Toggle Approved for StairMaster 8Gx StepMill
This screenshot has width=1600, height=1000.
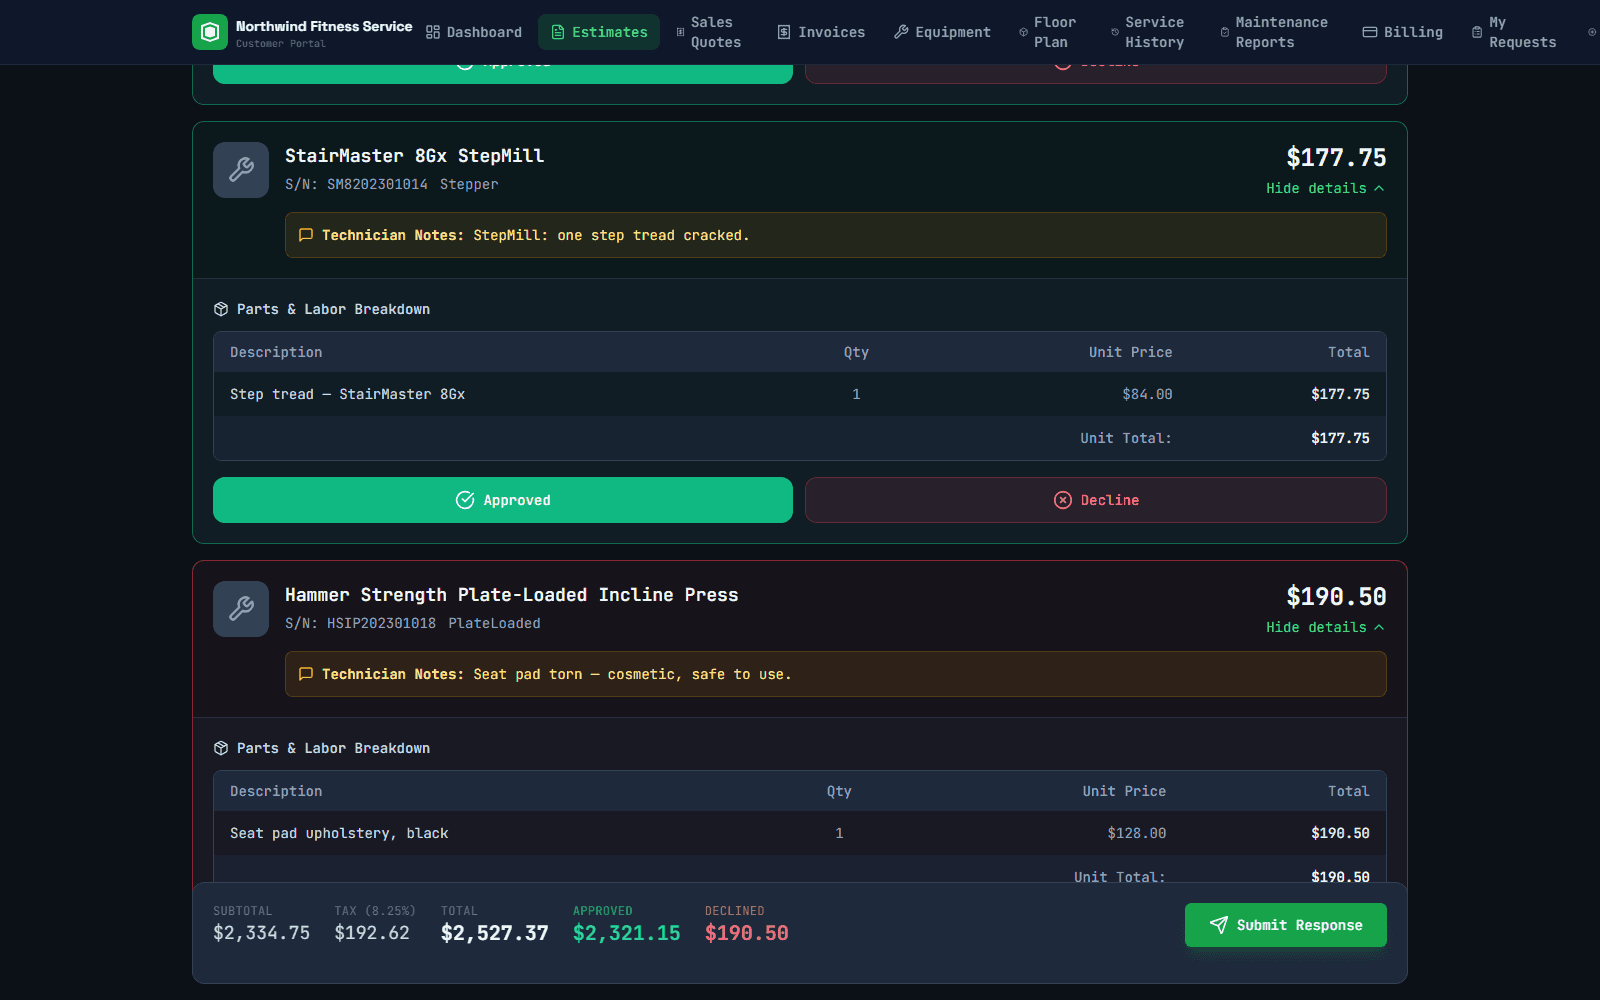(503, 500)
